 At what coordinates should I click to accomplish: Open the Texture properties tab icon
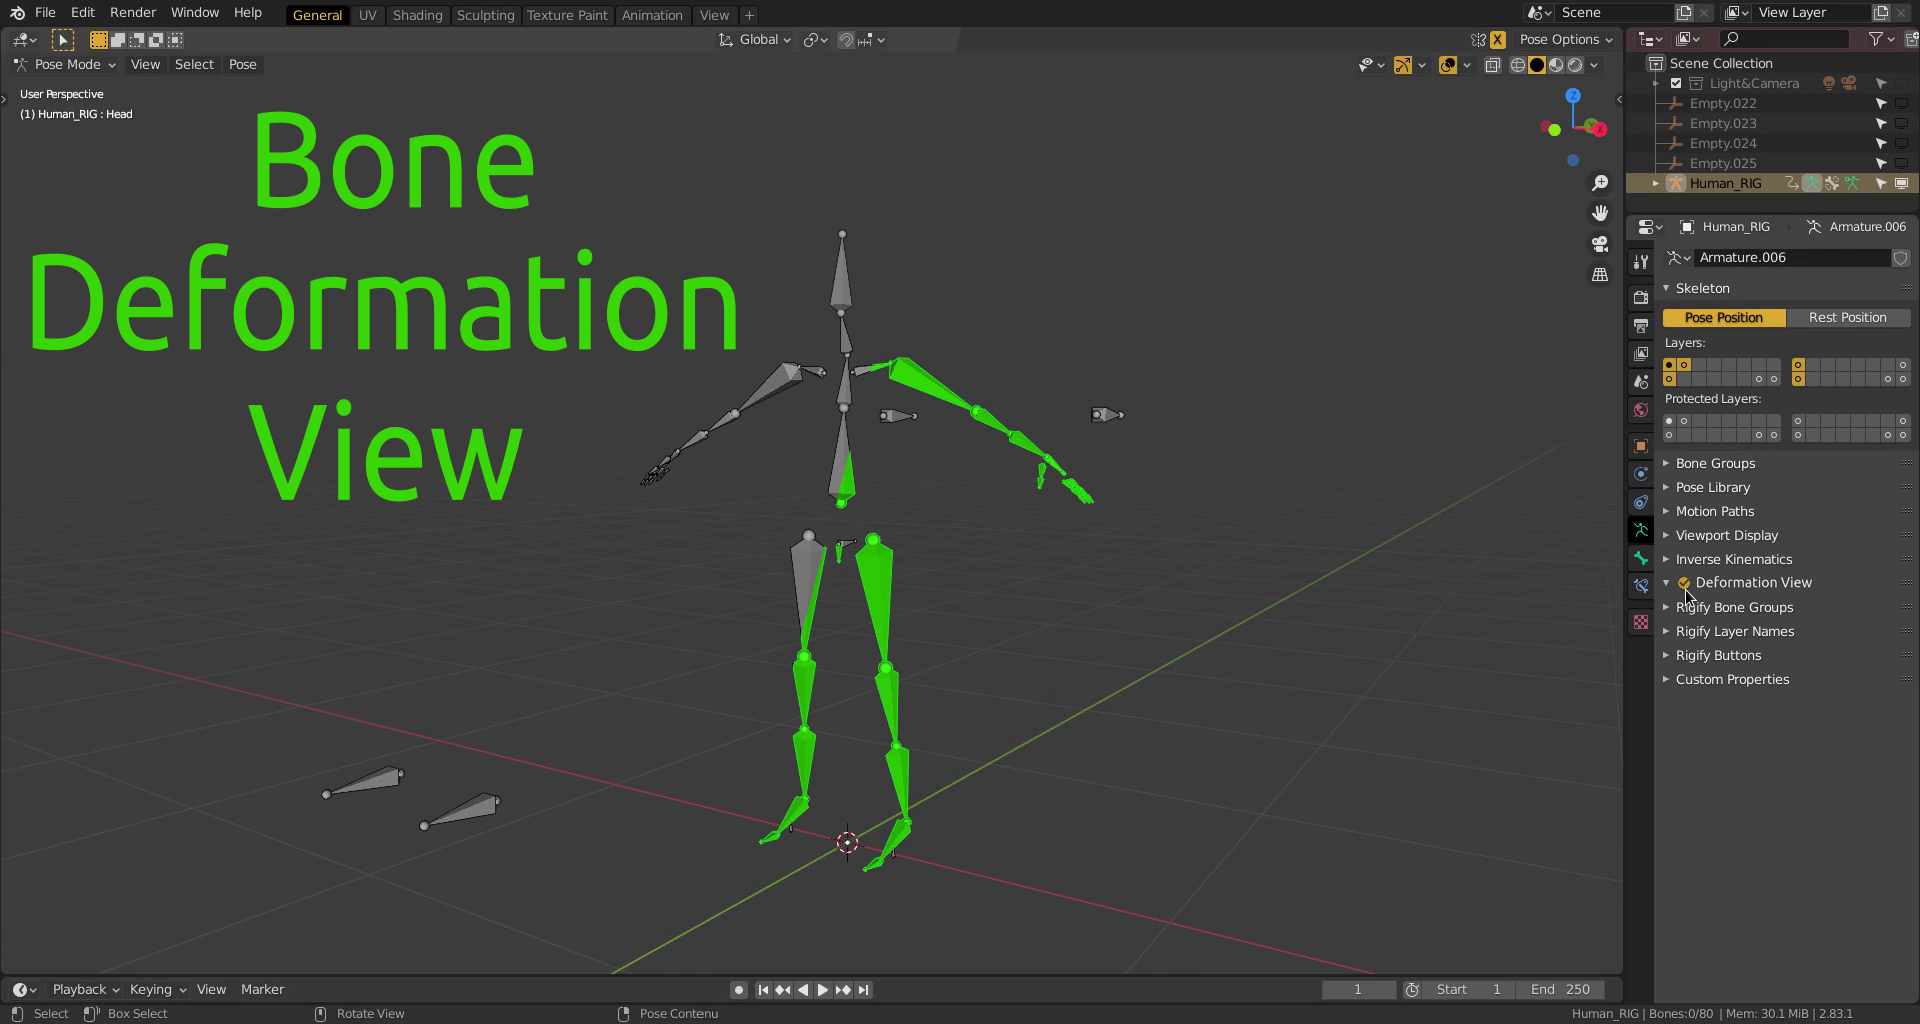pos(1640,622)
